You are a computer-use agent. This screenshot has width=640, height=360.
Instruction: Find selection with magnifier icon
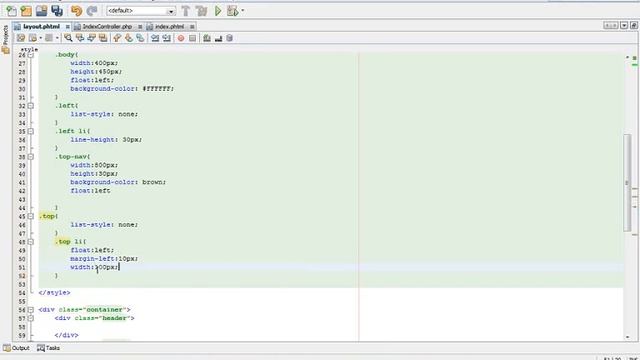click(x=68, y=38)
